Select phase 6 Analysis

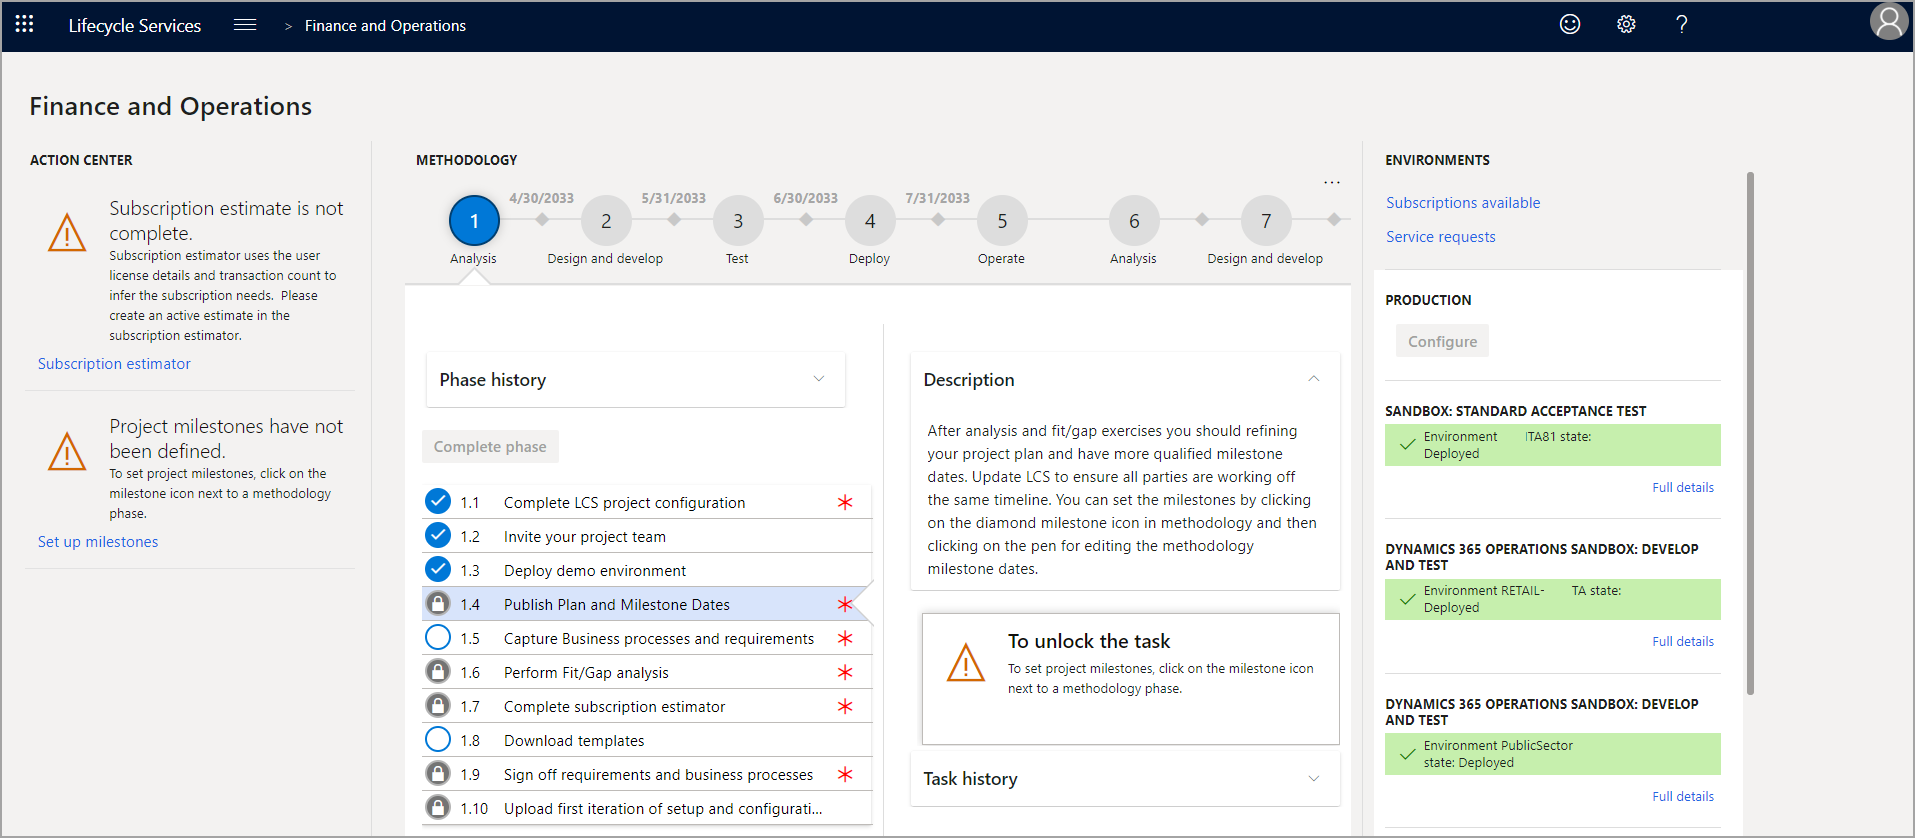[x=1134, y=220]
